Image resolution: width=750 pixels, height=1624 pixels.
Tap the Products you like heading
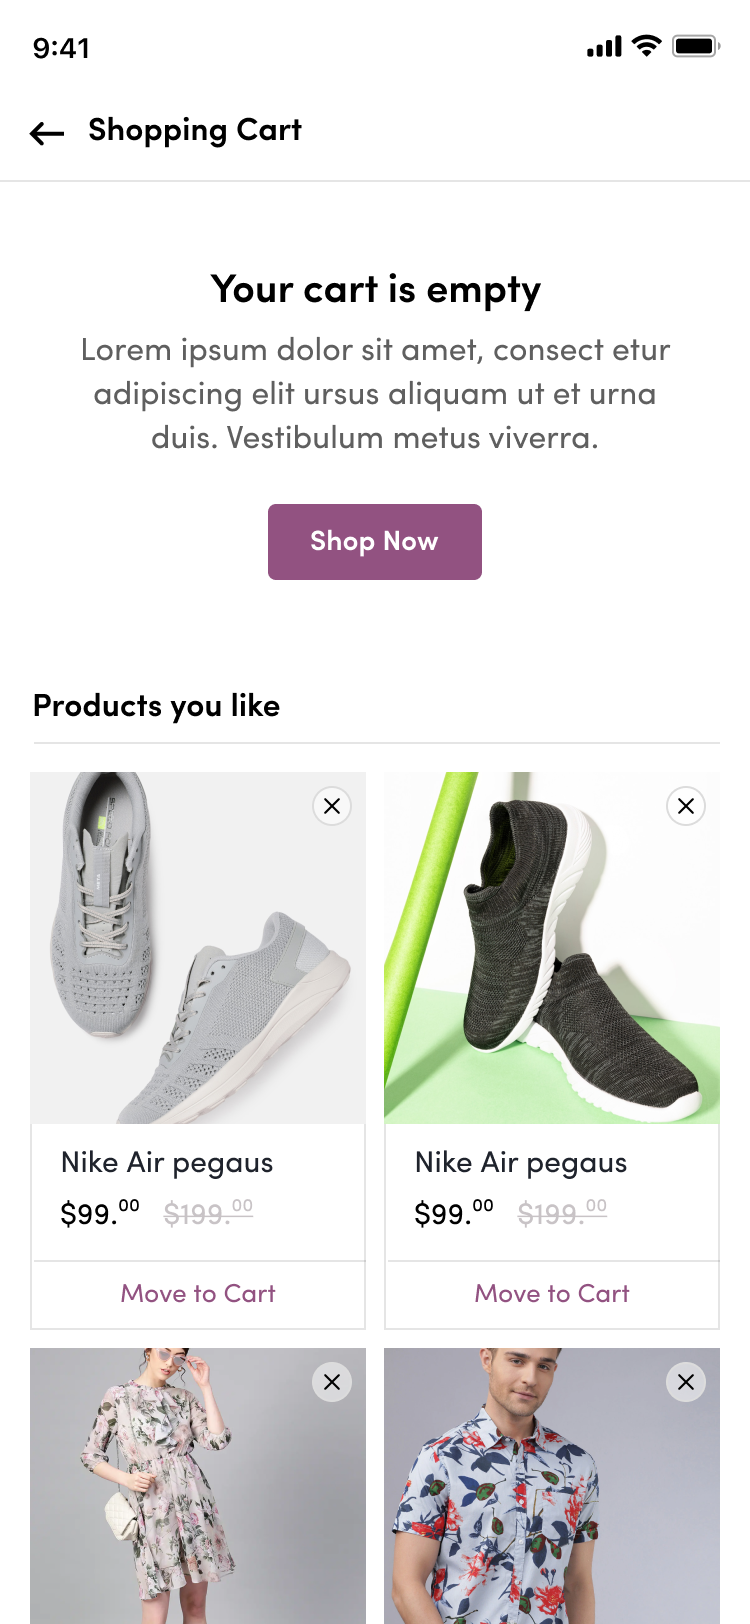point(156,706)
